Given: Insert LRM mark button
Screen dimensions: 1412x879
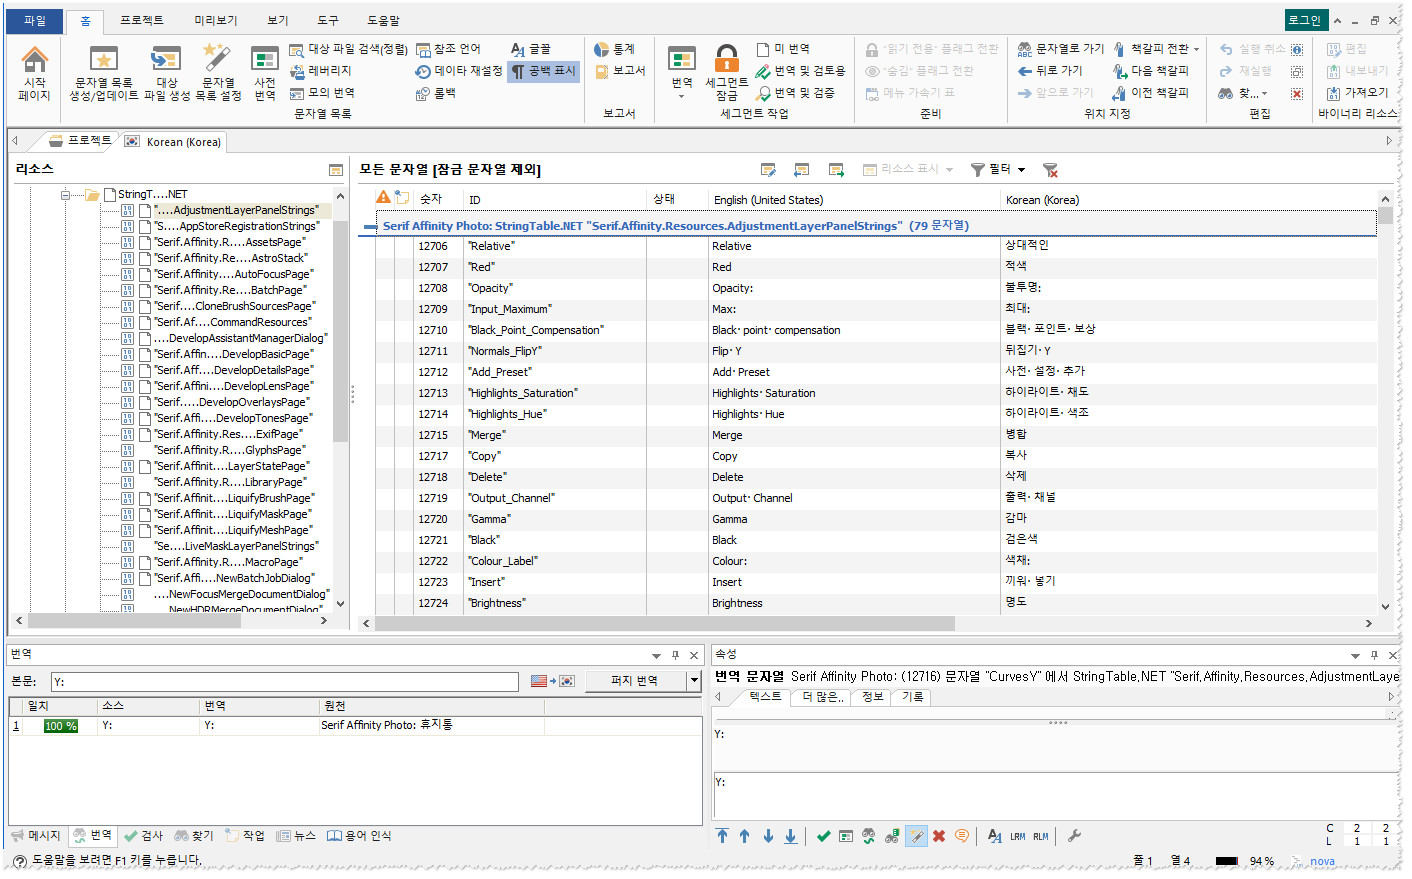Looking at the screenshot, I should pyautogui.click(x=1017, y=836).
